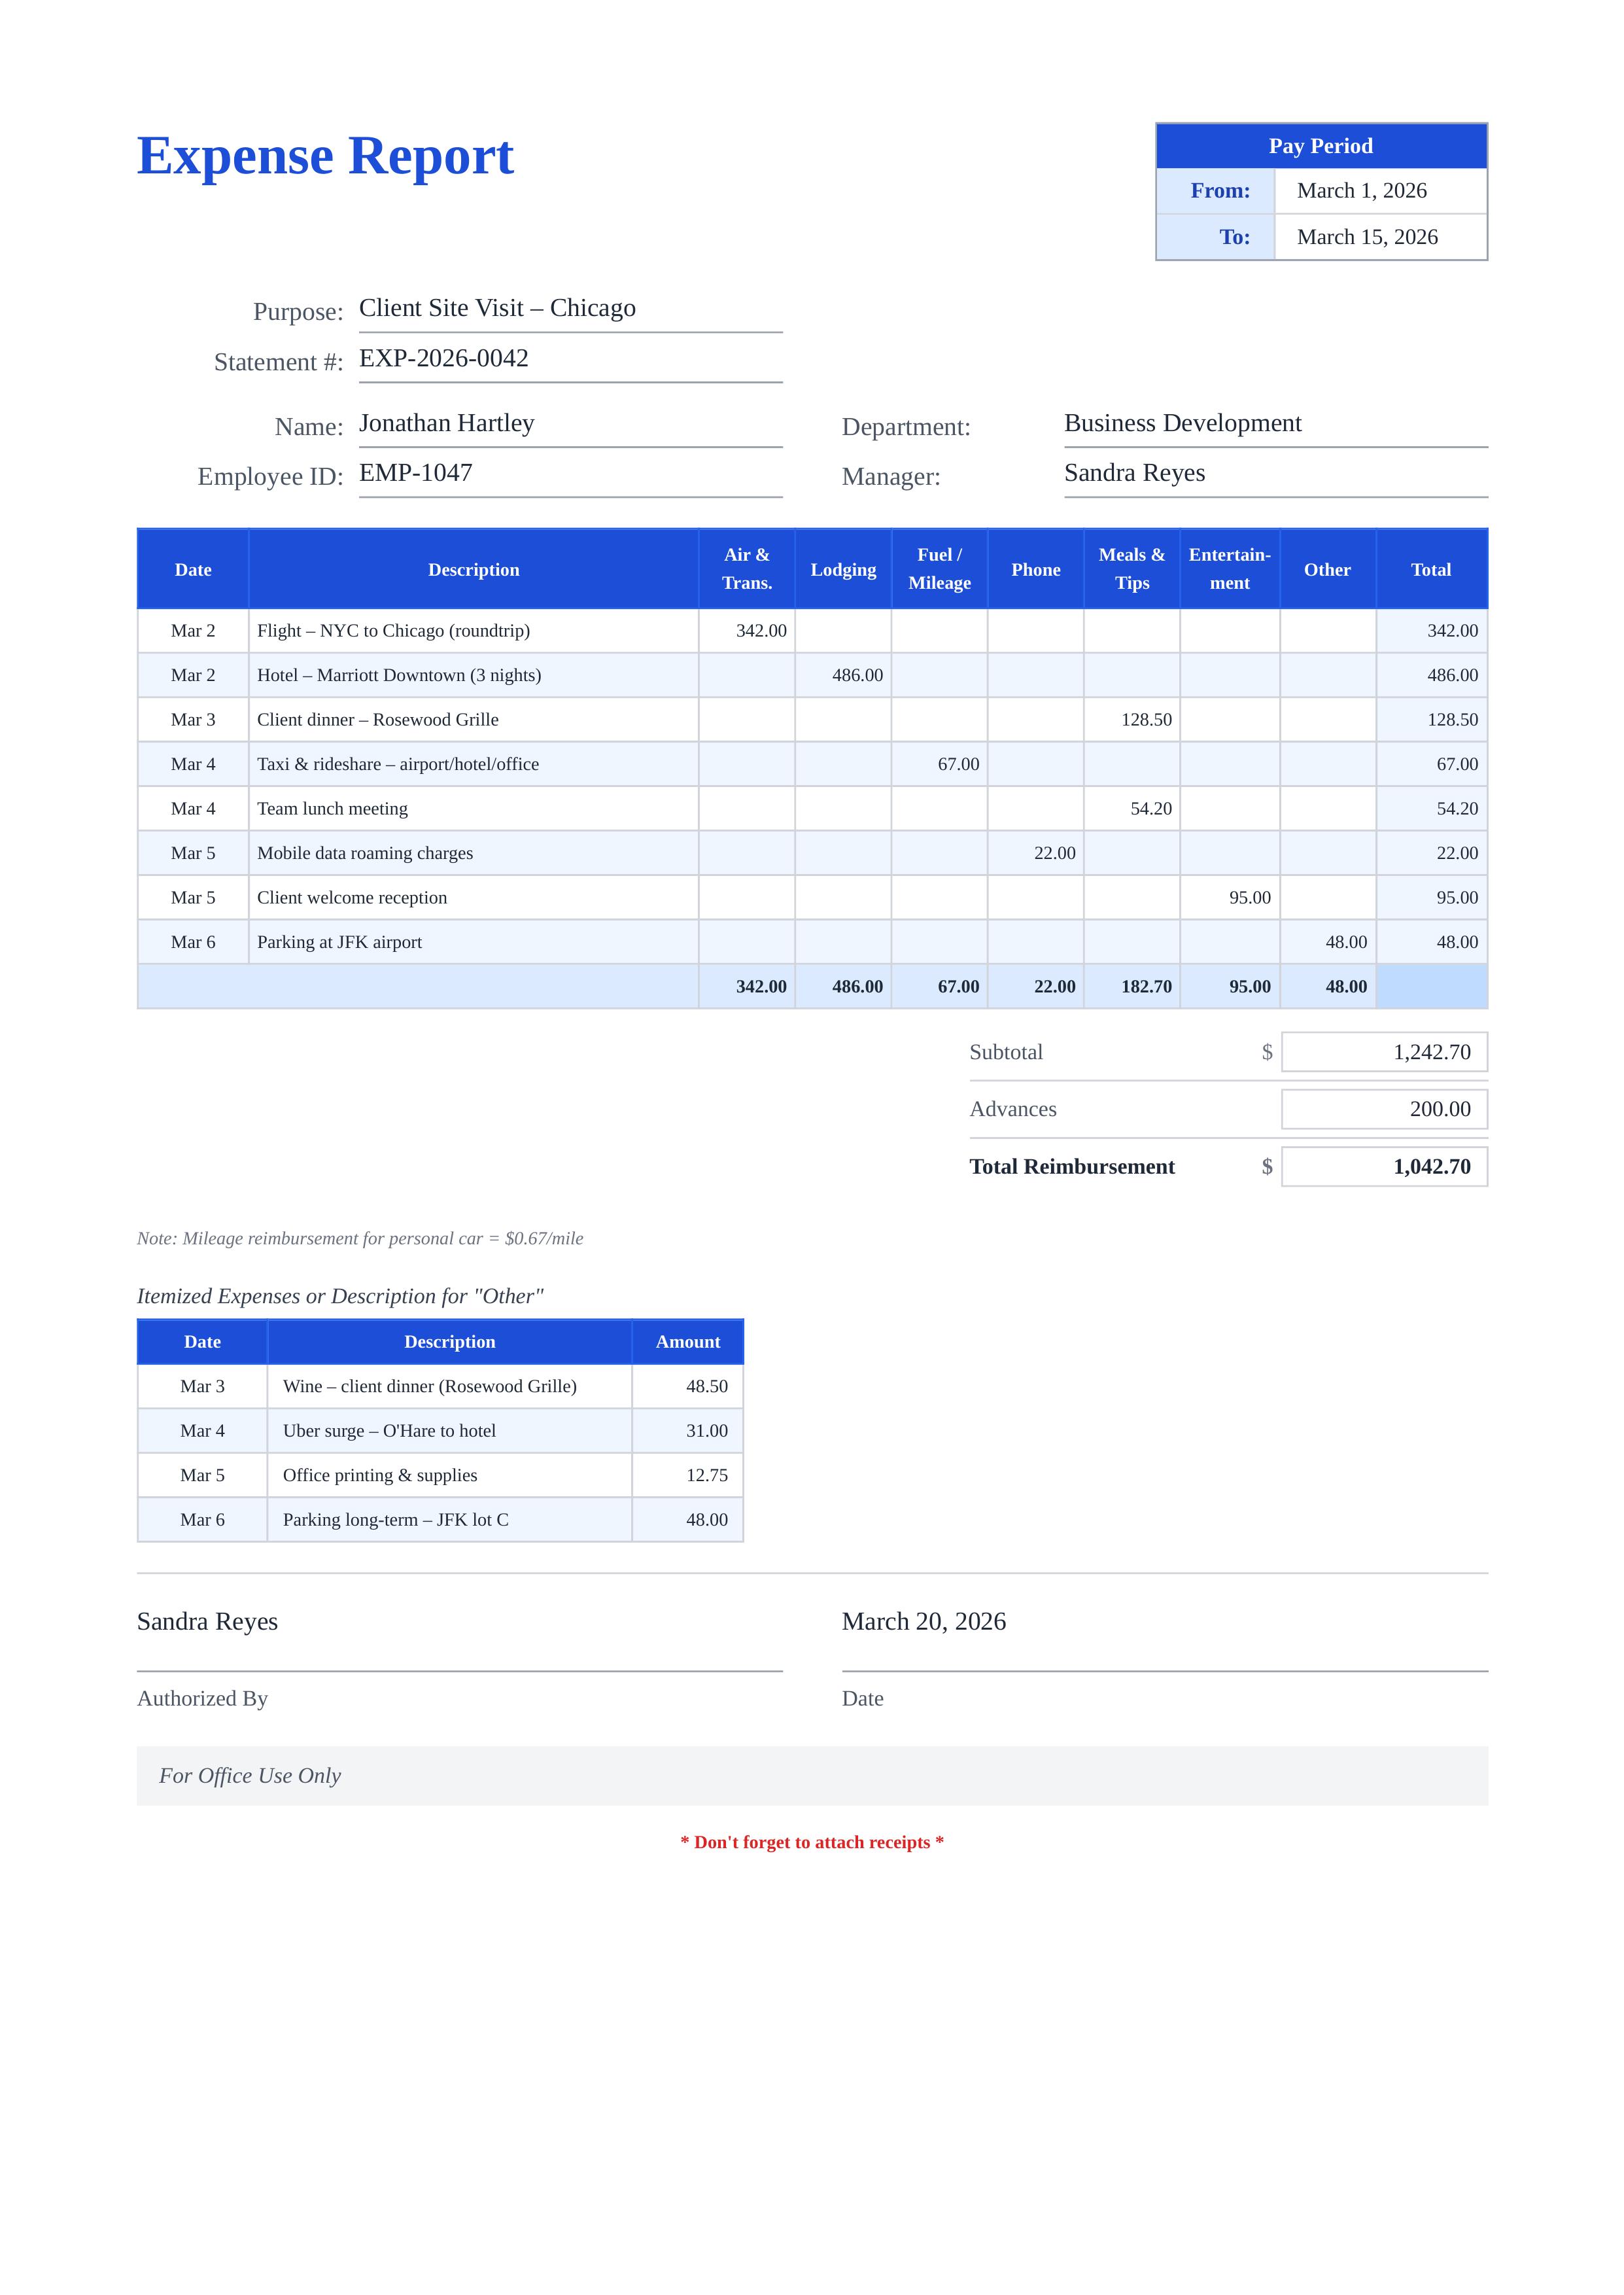Click the Uber surge itemized row
Viewport: 1624px width, 2295px height.
(x=389, y=1431)
